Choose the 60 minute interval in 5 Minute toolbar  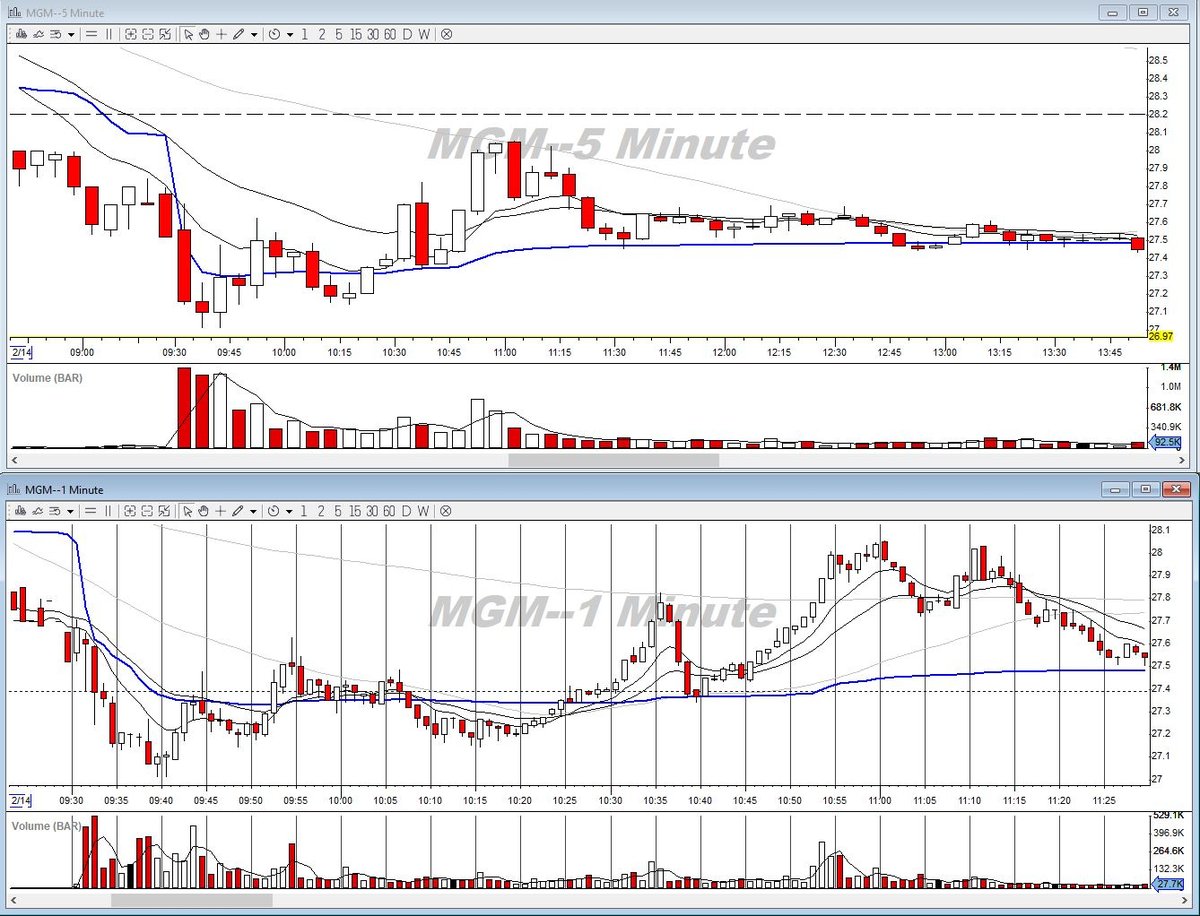pyautogui.click(x=390, y=34)
